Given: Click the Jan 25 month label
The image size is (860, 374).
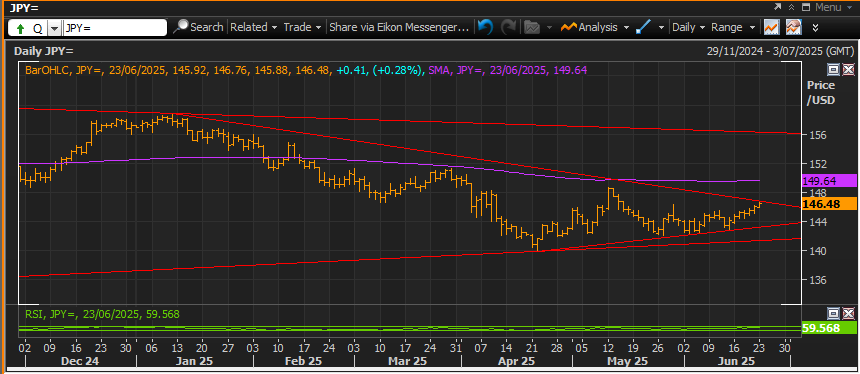Looking at the screenshot, I should point(194,361).
